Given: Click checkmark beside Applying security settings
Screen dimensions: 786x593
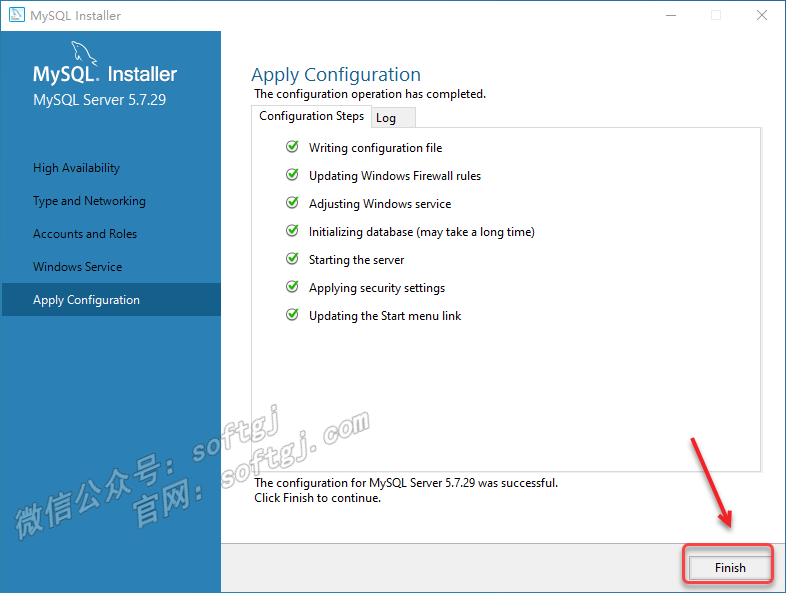Looking at the screenshot, I should click(x=292, y=287).
